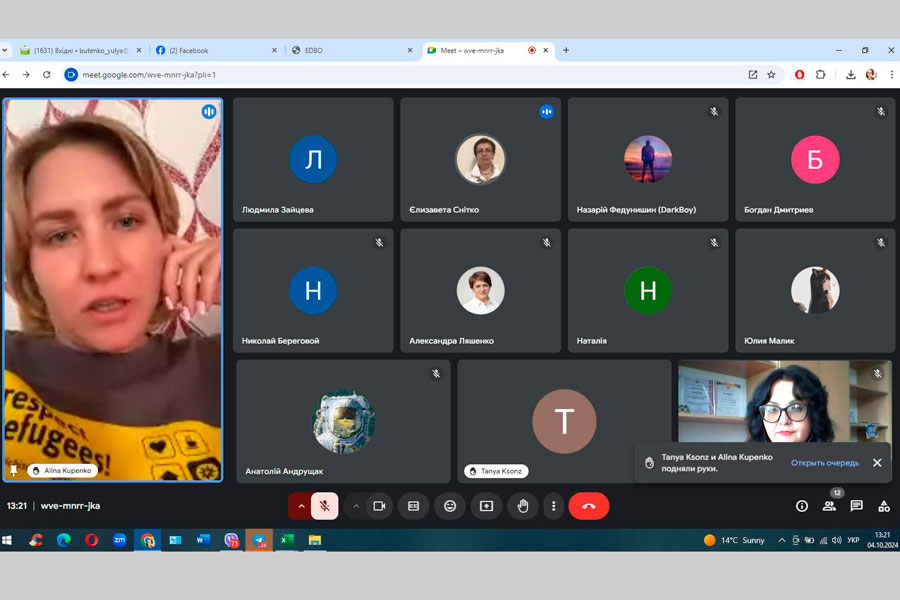Screen dimensions: 900x600
Task: Dismiss the raised hands notification
Action: coord(877,463)
